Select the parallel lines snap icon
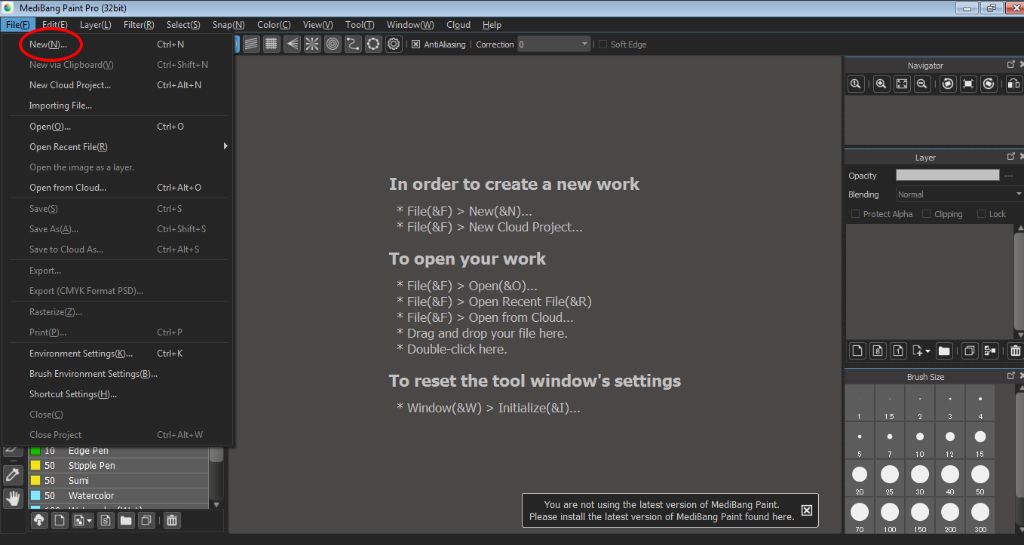1024x545 pixels. [x=251, y=44]
